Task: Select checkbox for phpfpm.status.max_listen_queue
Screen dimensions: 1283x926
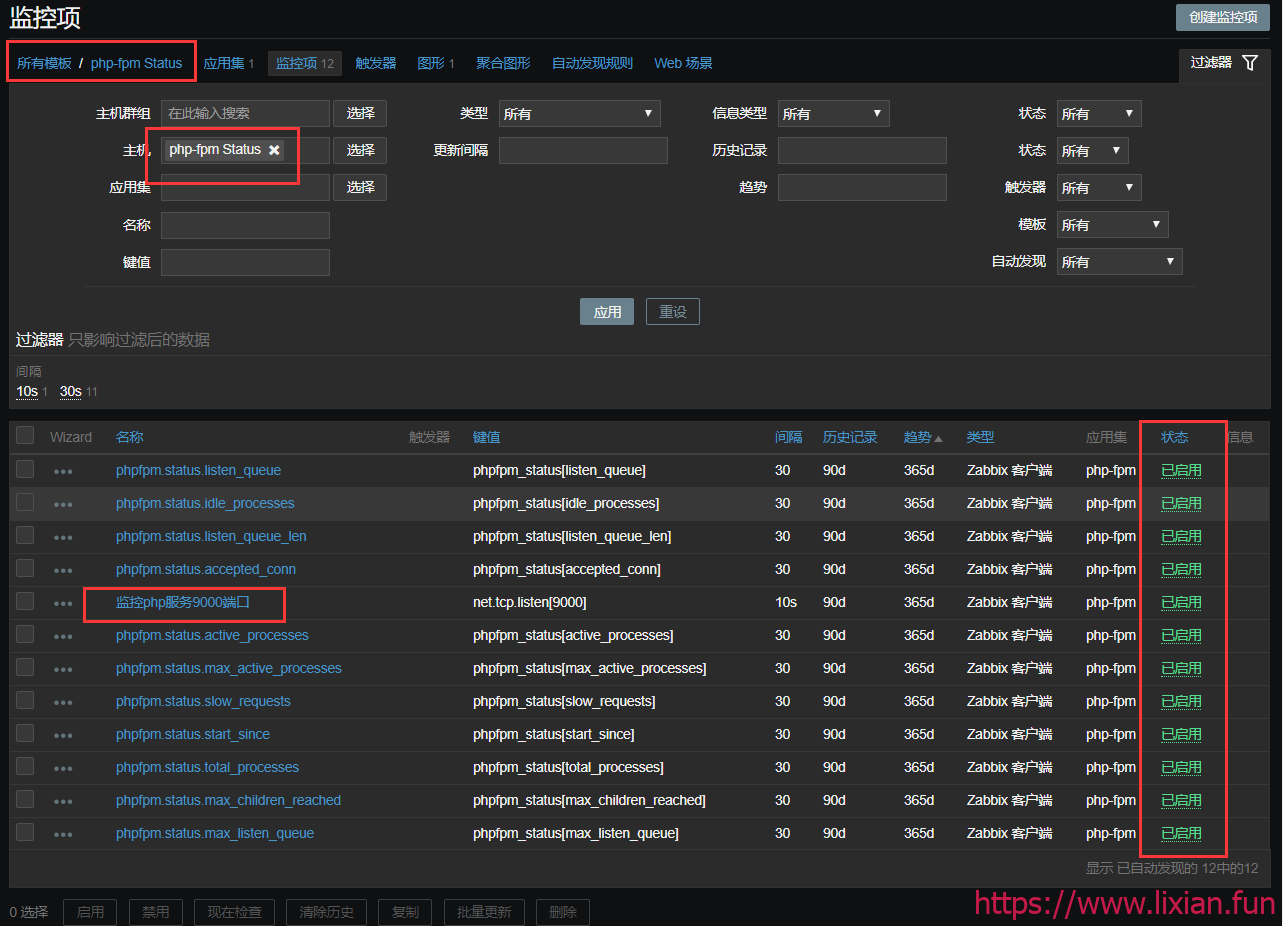Action: [25, 832]
